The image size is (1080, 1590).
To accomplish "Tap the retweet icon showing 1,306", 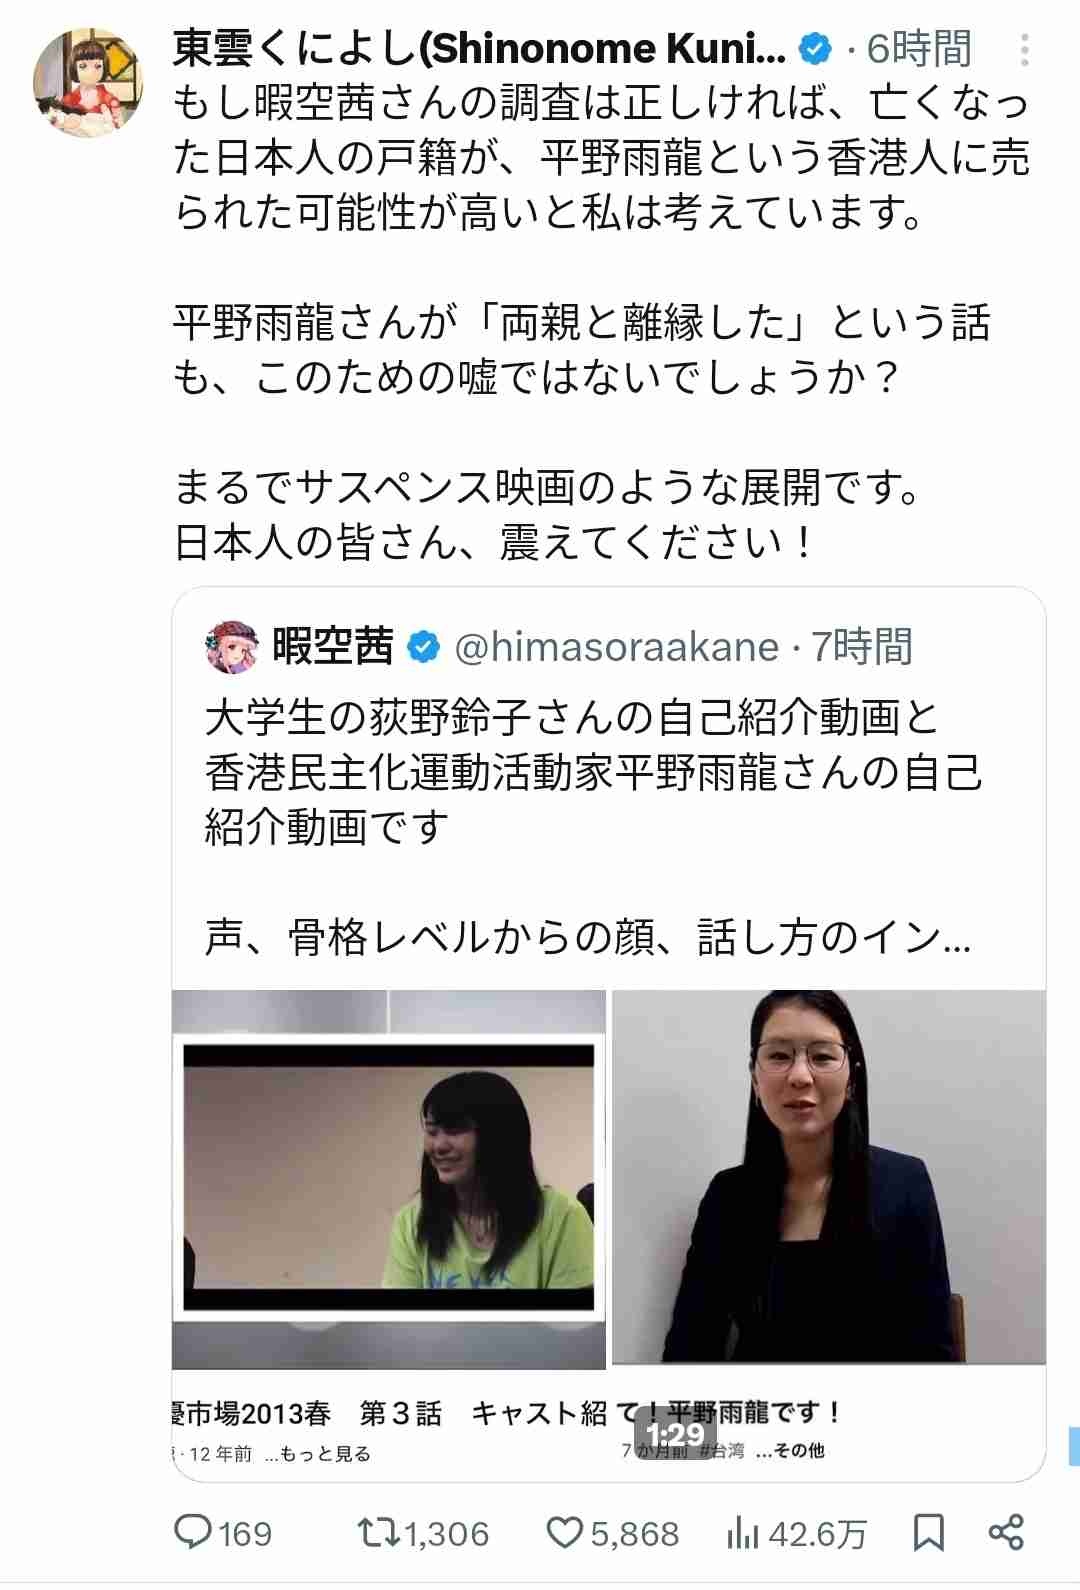I will pyautogui.click(x=378, y=1532).
